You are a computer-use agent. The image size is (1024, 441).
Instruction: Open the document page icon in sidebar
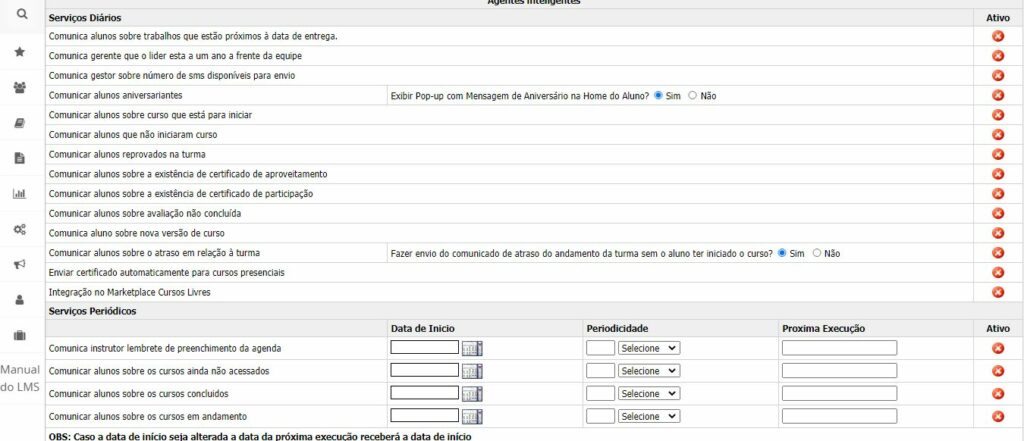(20, 158)
